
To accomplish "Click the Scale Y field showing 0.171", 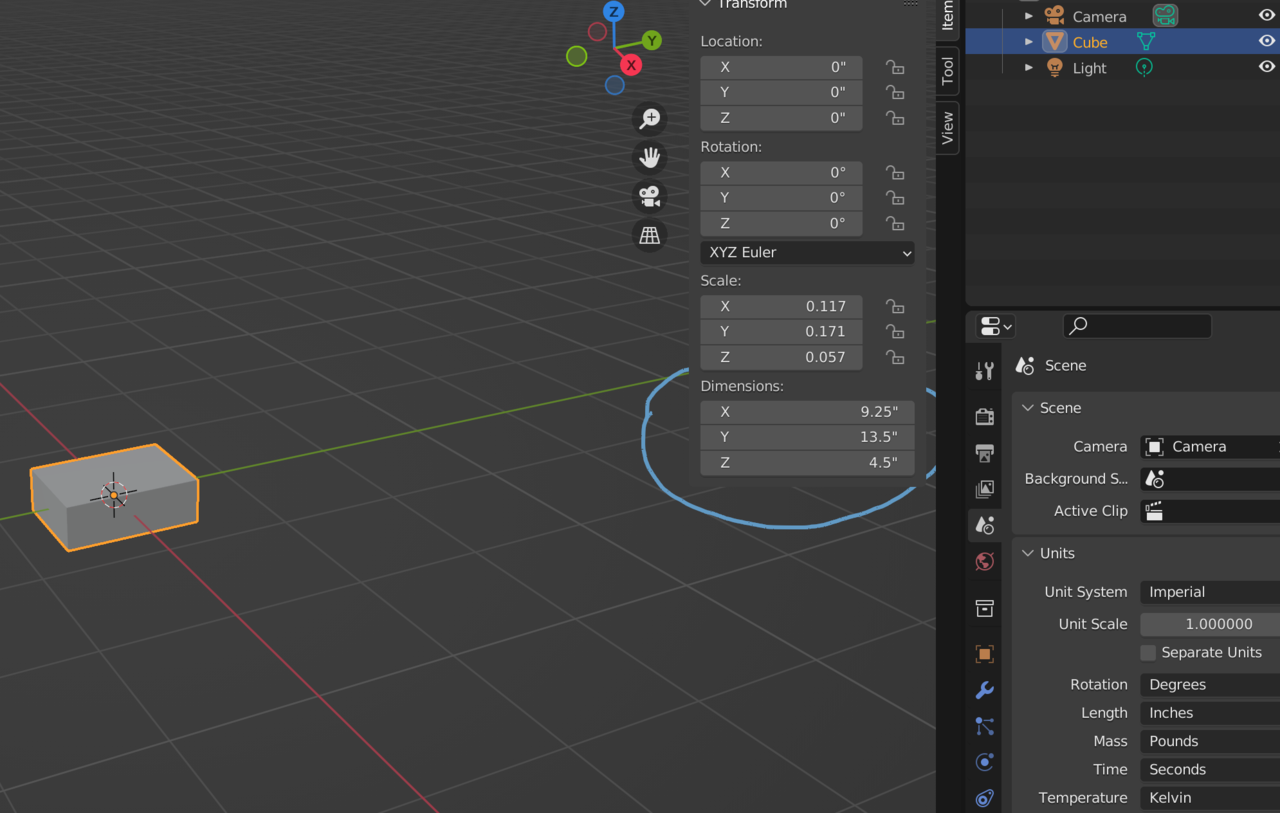I will click(781, 331).
